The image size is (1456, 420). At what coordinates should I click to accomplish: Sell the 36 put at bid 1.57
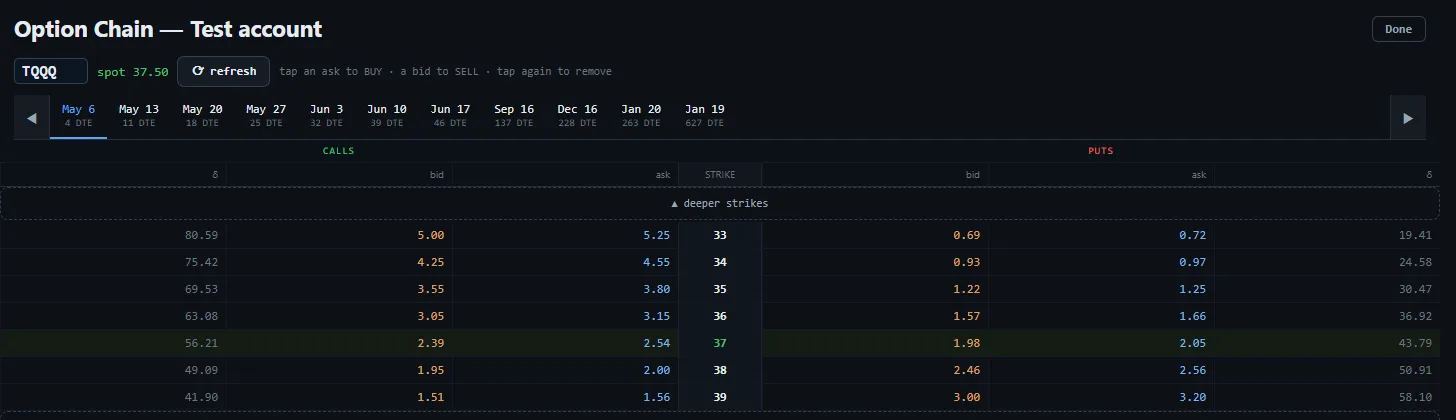coord(875,316)
